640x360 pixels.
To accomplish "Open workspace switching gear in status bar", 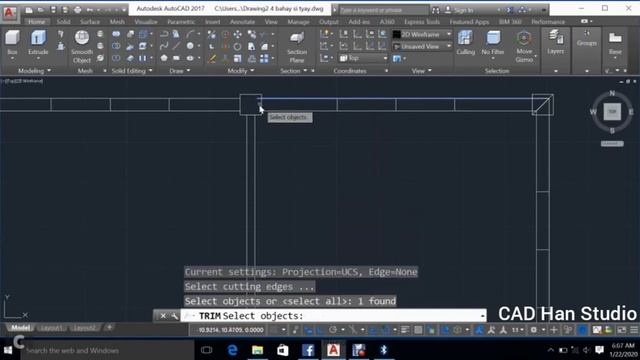I will tap(533, 330).
